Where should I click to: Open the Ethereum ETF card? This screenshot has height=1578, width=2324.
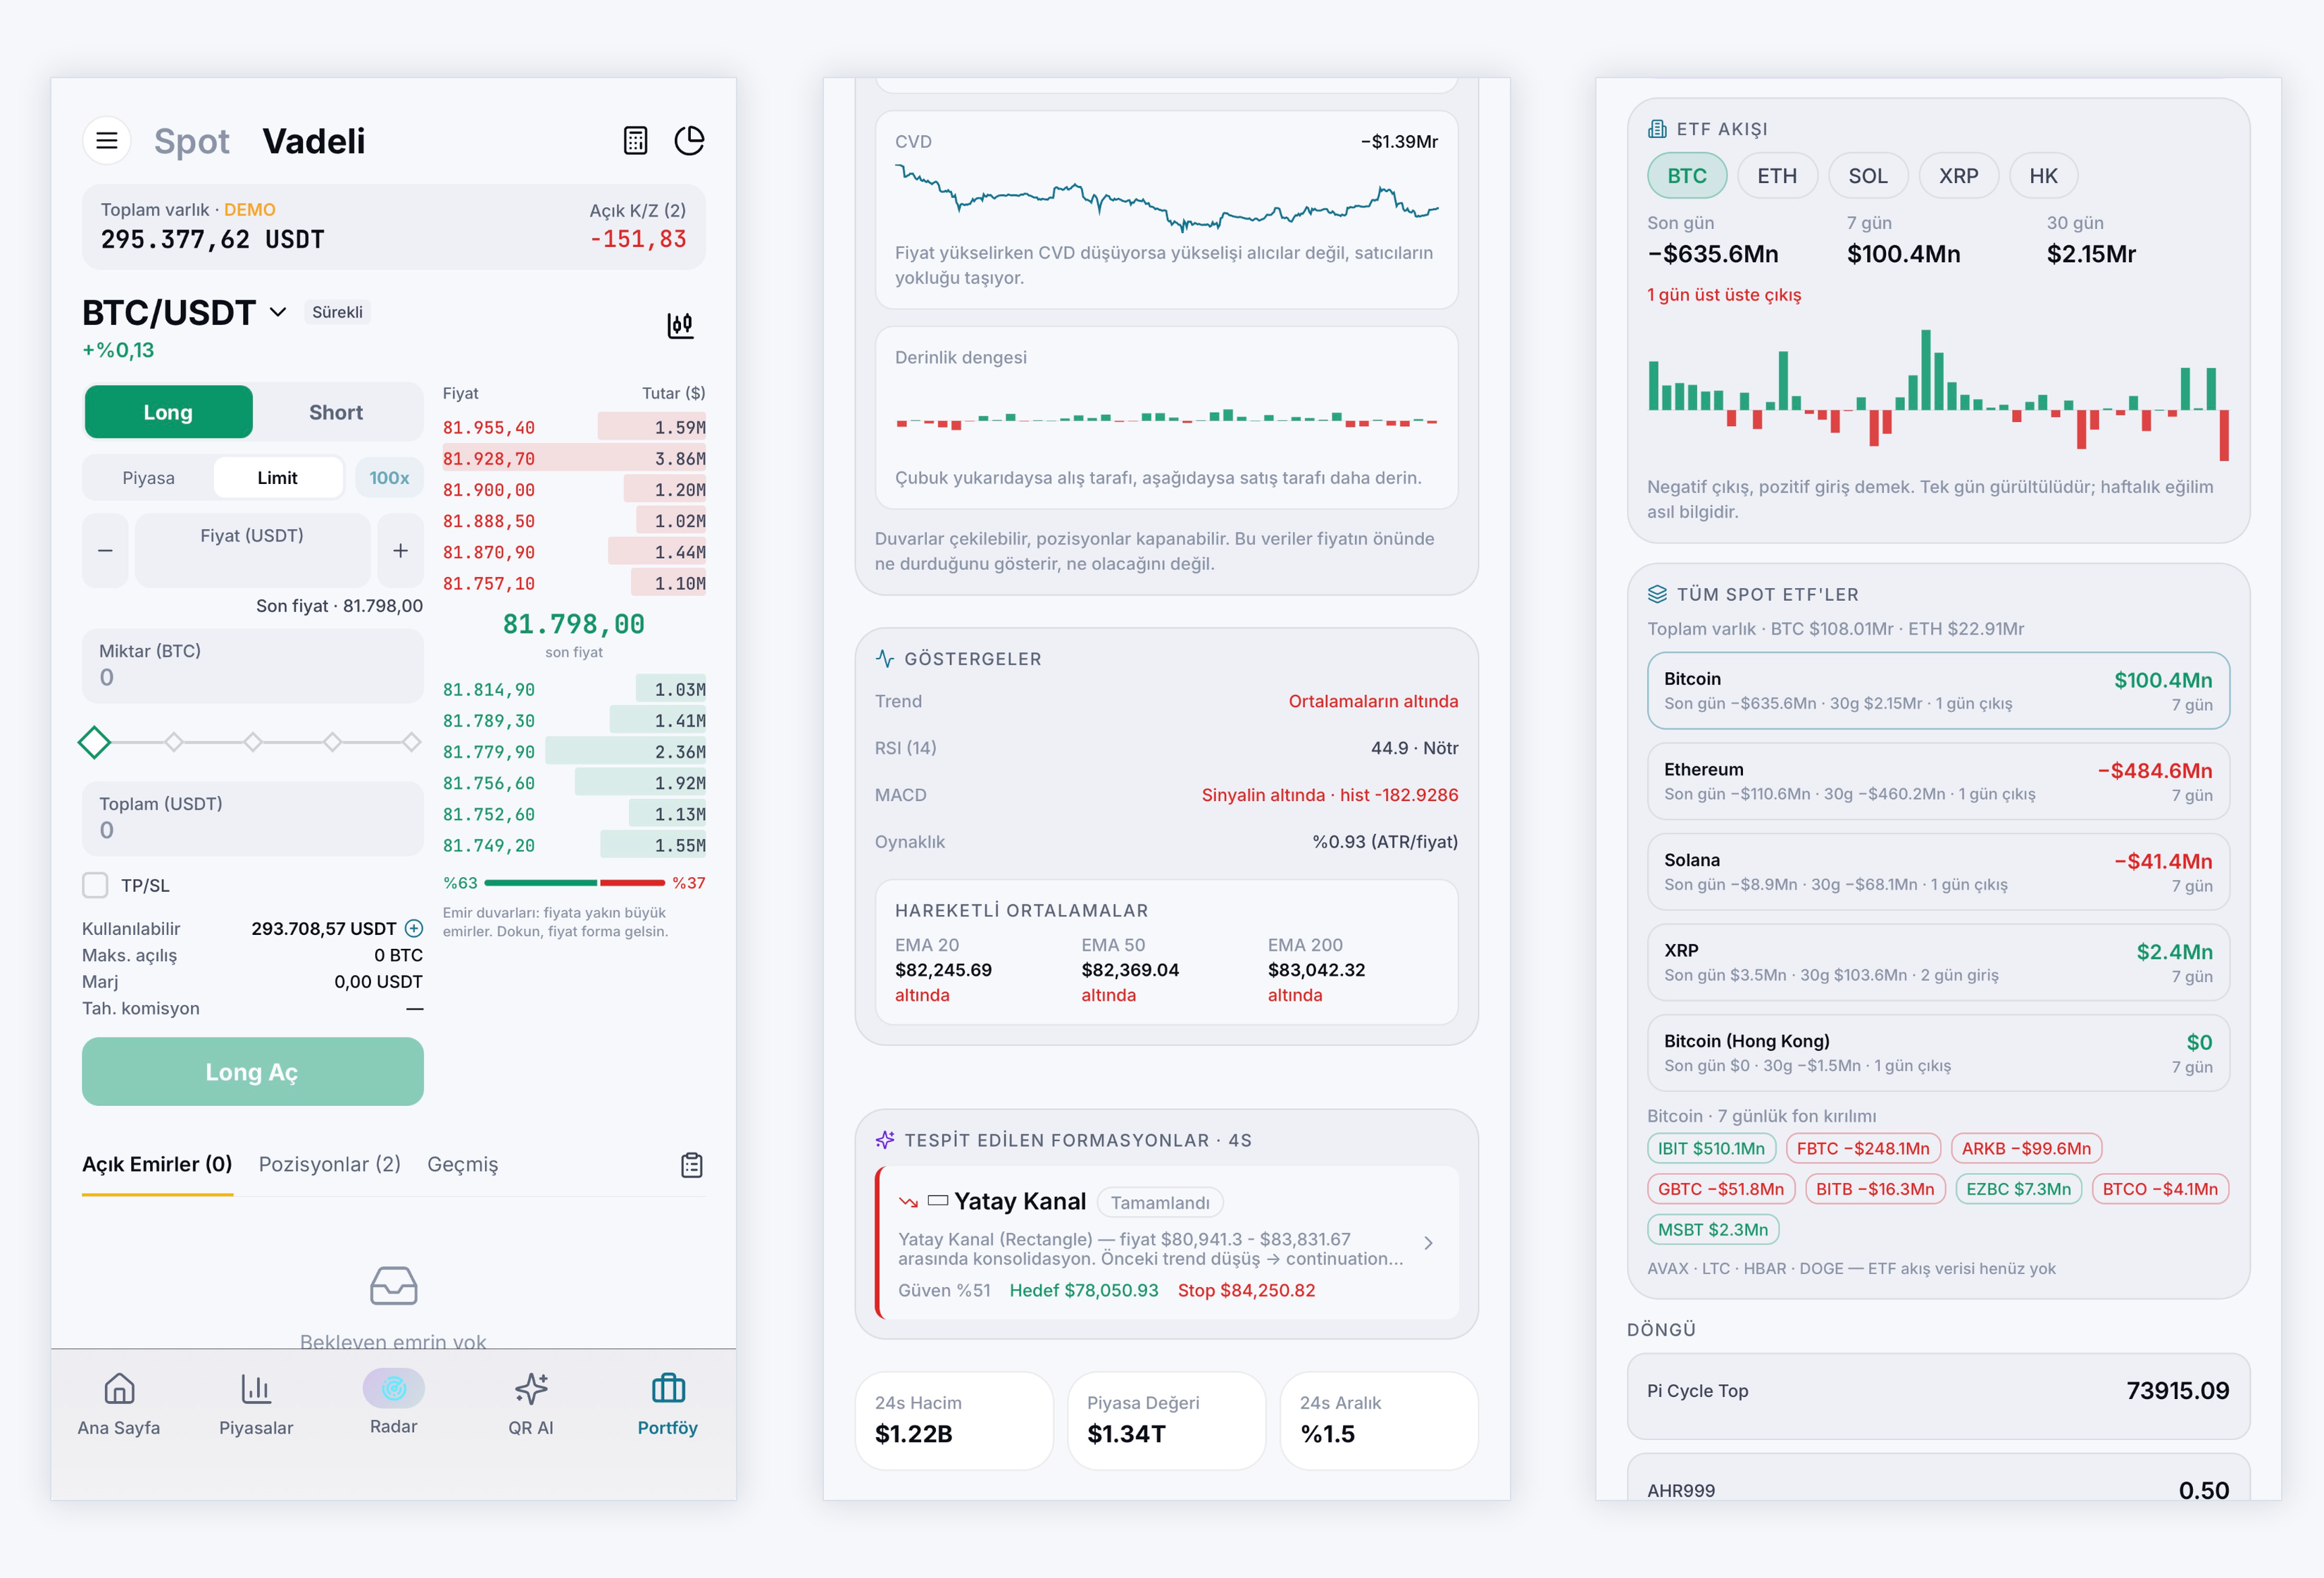[x=1938, y=781]
